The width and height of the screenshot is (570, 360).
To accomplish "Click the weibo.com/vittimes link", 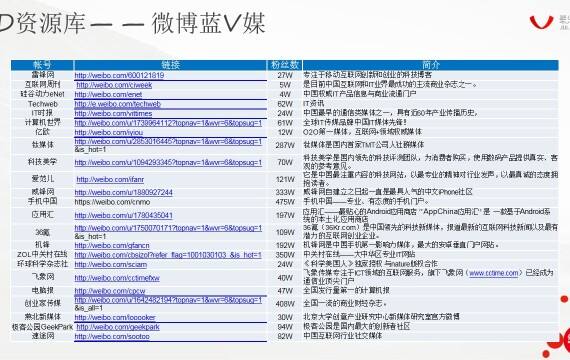I will pyautogui.click(x=113, y=113).
